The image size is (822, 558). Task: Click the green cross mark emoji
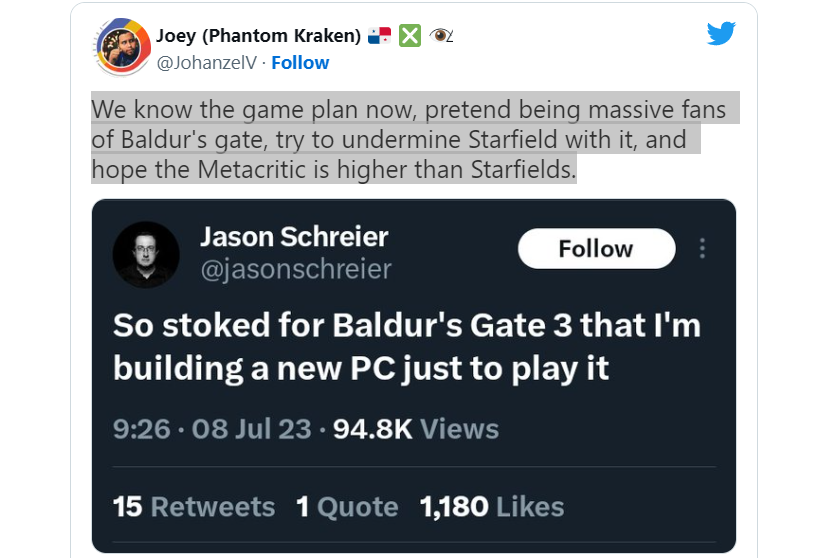pyautogui.click(x=410, y=35)
